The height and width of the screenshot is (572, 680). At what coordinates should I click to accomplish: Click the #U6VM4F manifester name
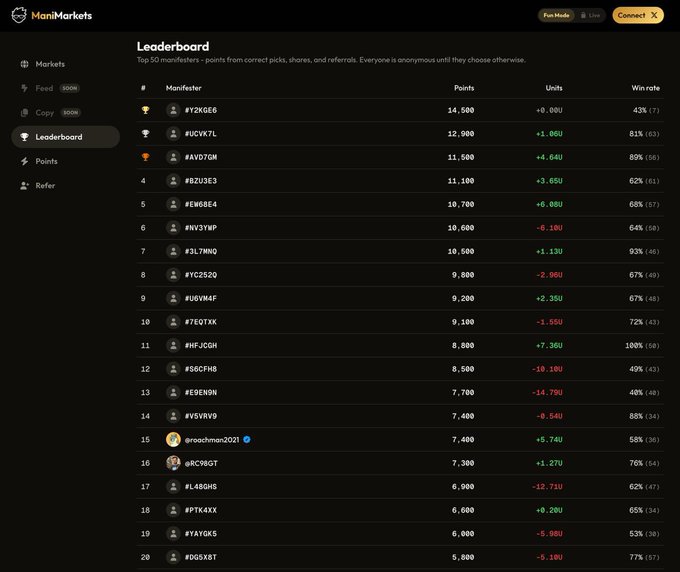[x=201, y=298]
